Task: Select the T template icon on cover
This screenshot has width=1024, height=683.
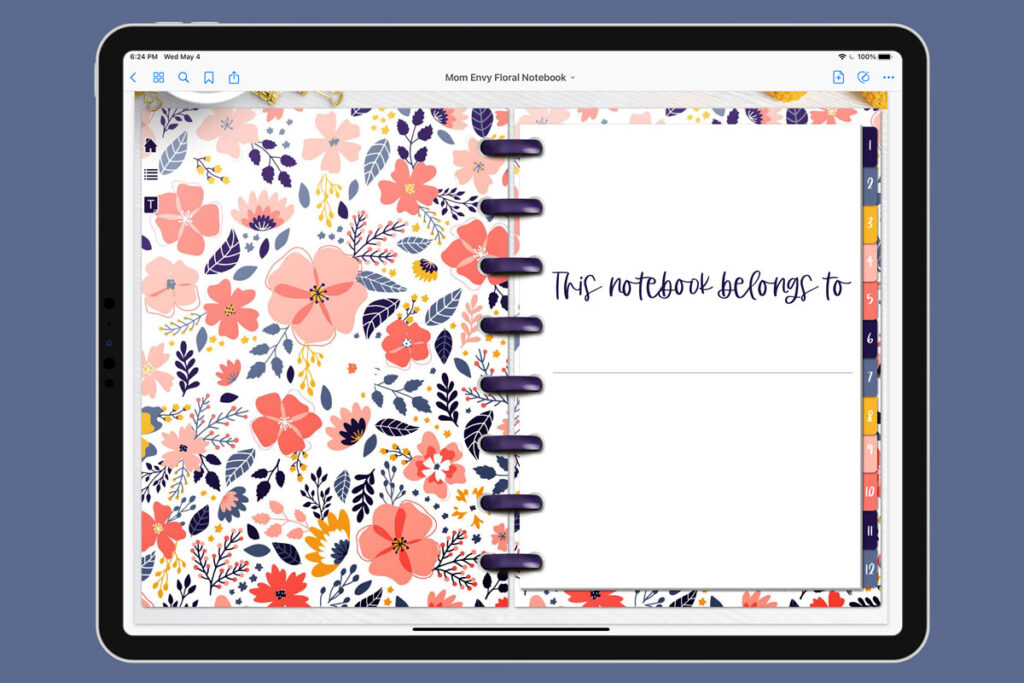Action: [150, 205]
